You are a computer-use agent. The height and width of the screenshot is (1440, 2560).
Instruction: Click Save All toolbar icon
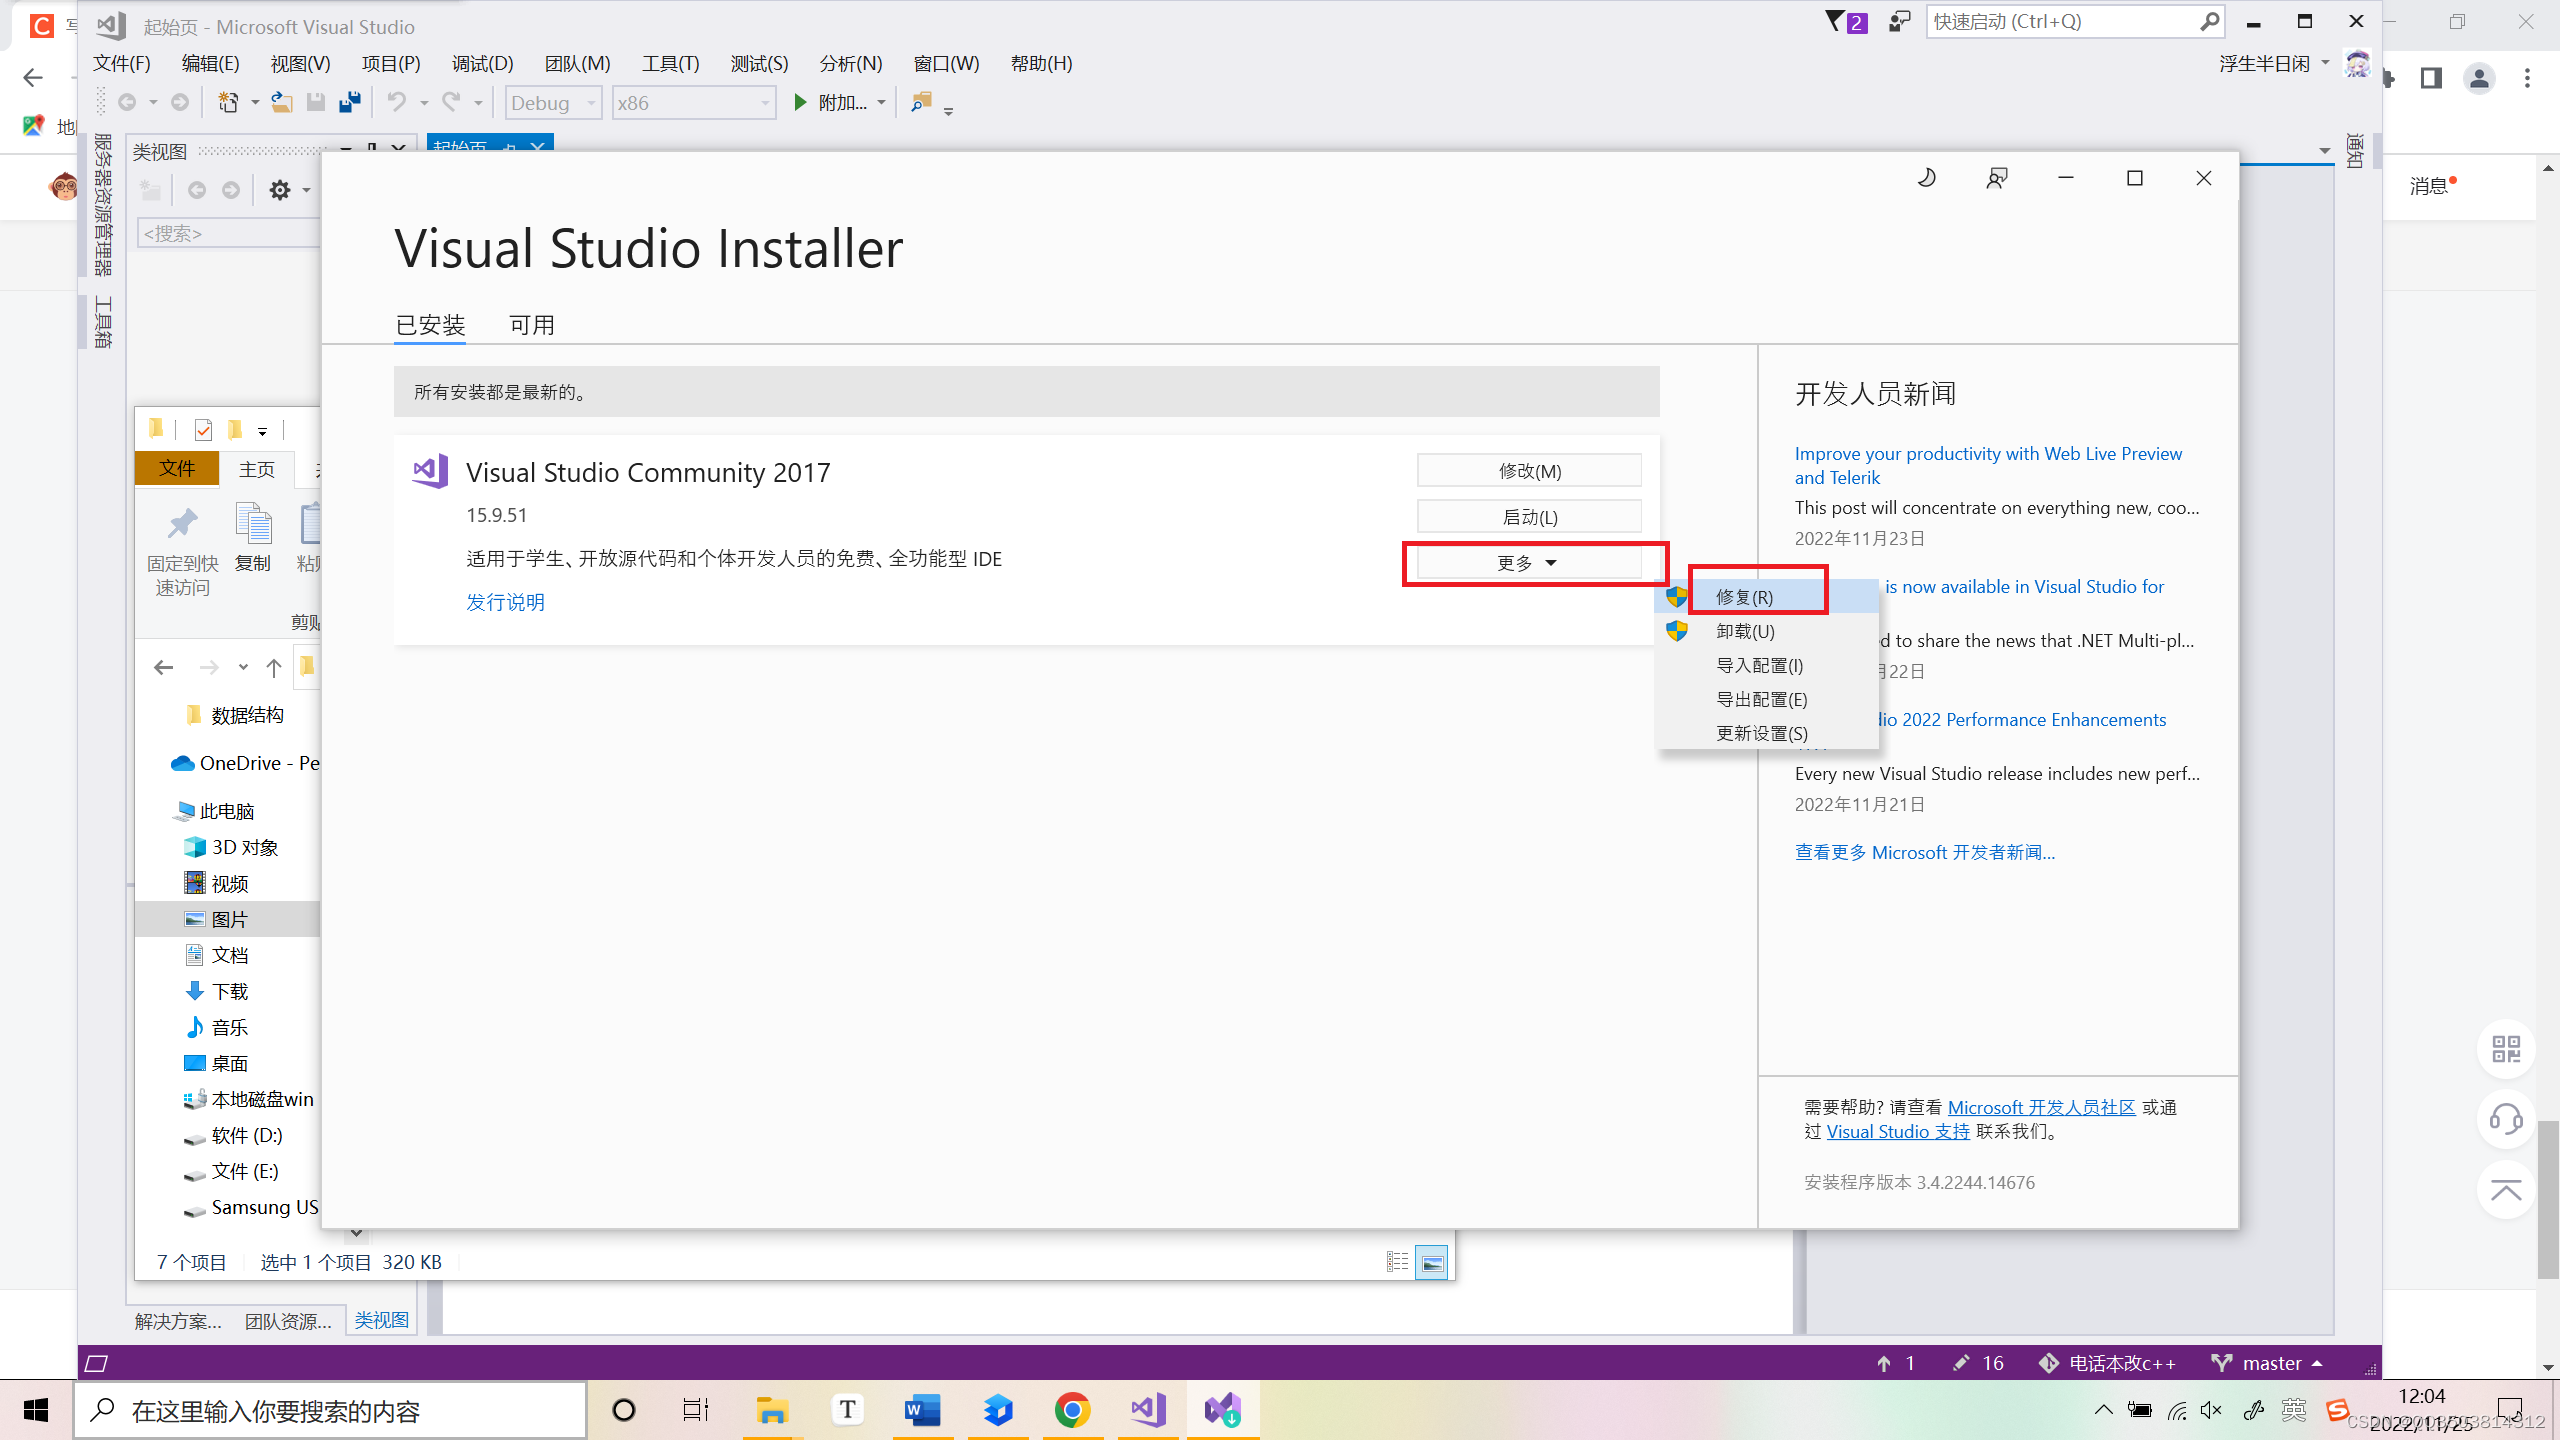pyautogui.click(x=350, y=103)
